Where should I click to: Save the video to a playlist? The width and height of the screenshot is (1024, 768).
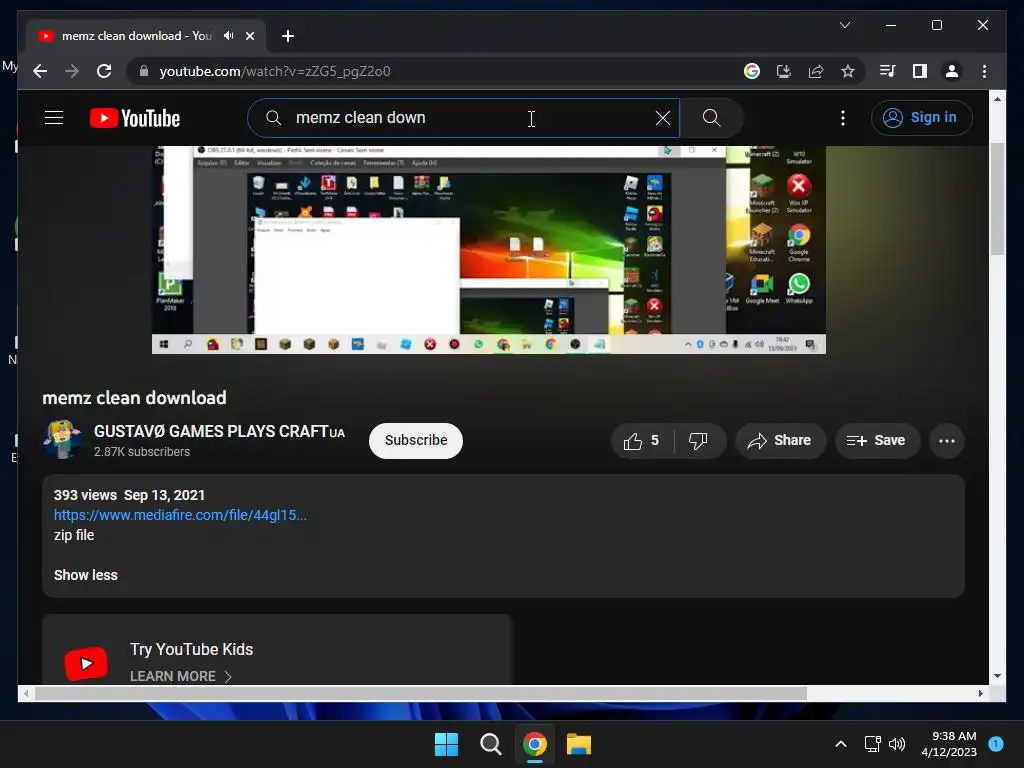pos(877,441)
